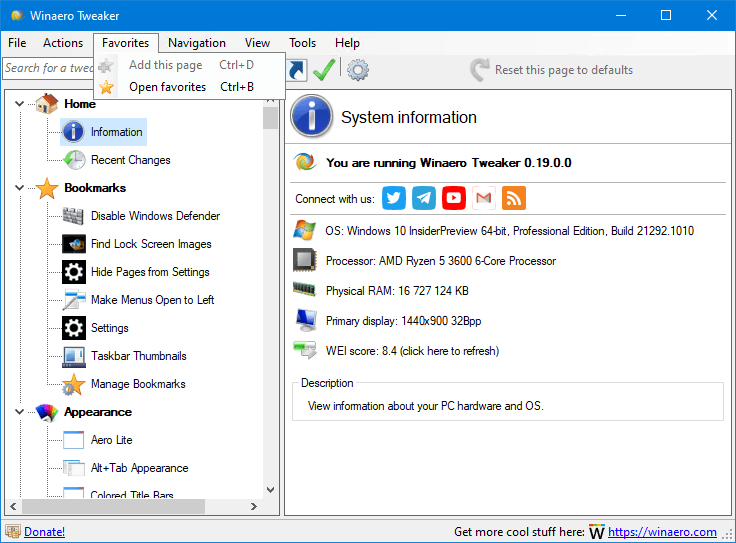Screen dimensions: 736x543
Task: Click Reset this page to defaults
Action: pyautogui.click(x=552, y=70)
